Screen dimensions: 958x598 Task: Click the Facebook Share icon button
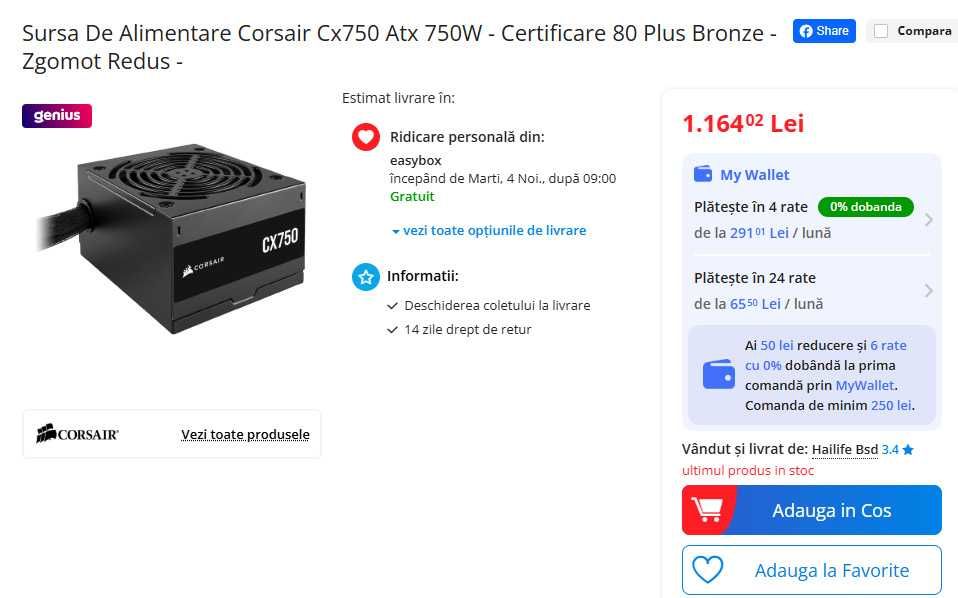point(824,31)
